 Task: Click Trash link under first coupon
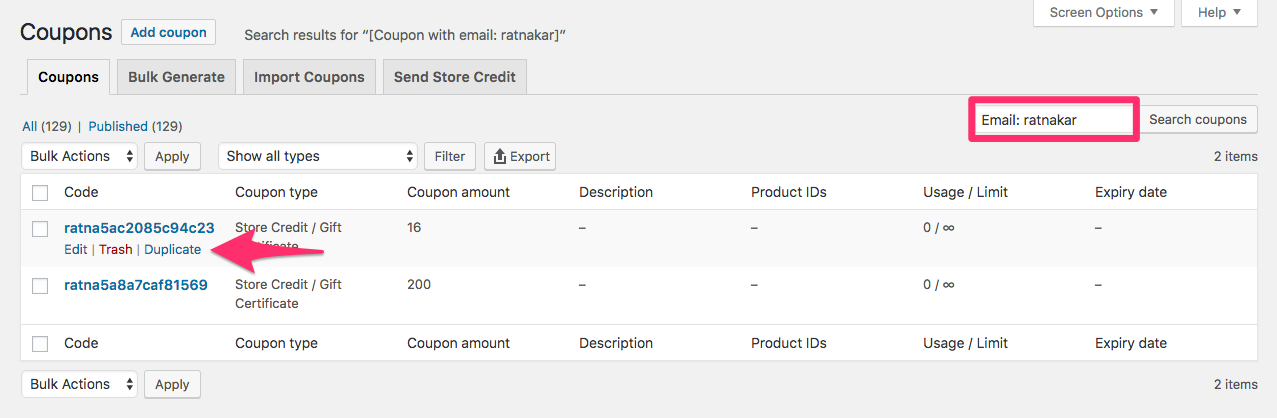pos(115,249)
